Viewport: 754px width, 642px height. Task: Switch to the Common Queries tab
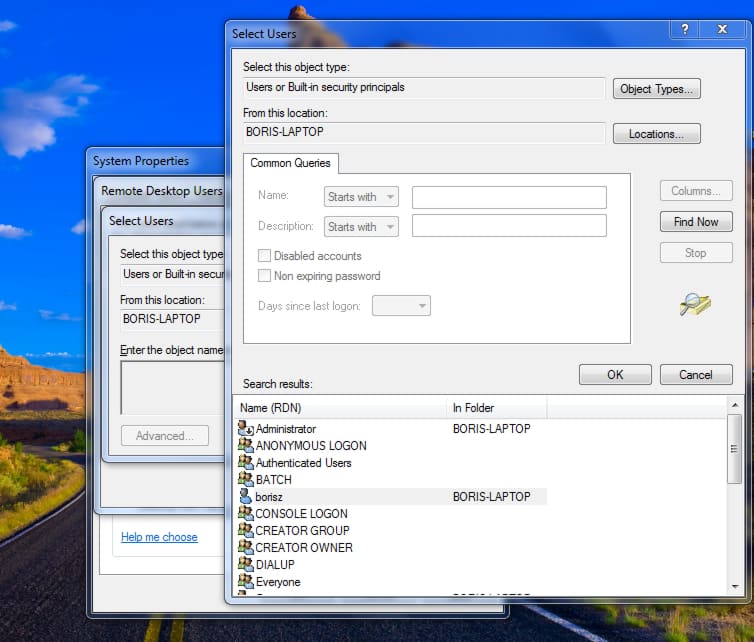click(x=291, y=163)
